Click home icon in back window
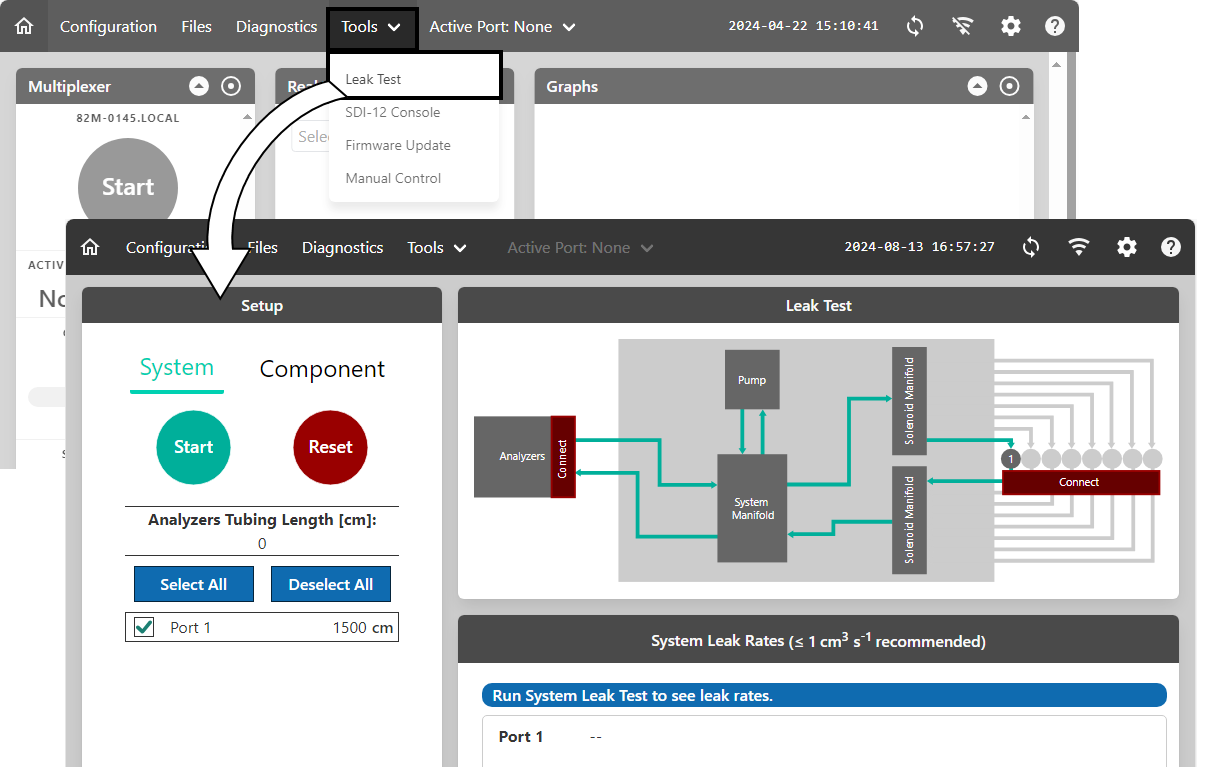 (24, 26)
